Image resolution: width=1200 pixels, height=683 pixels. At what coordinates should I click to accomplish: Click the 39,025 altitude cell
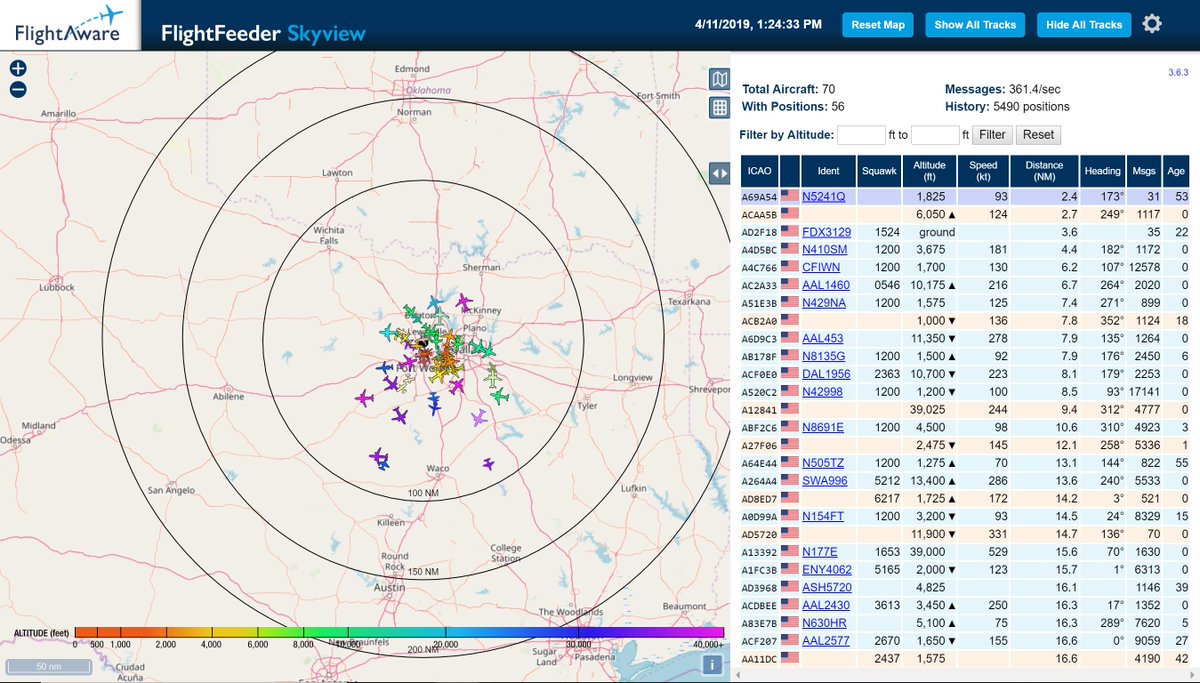(930, 408)
